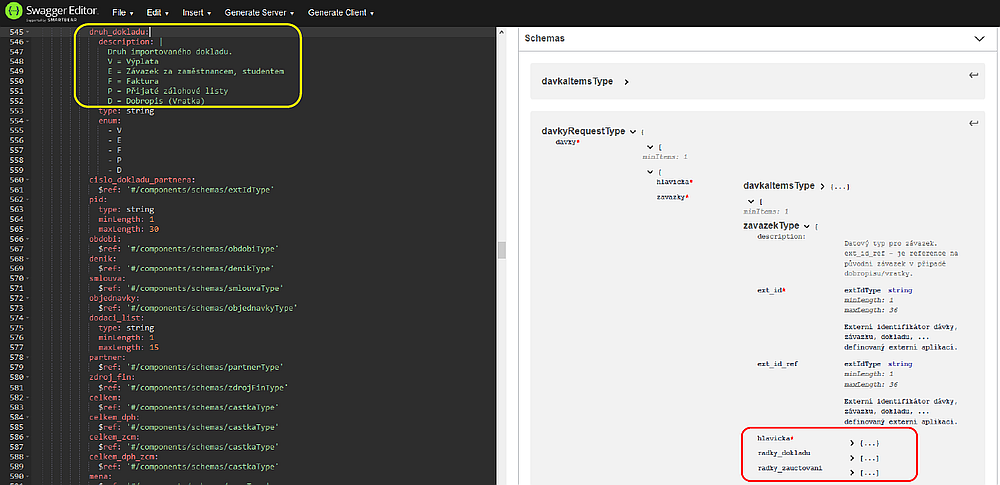
Task: Collapse the Schemas section chevron
Action: (980, 38)
